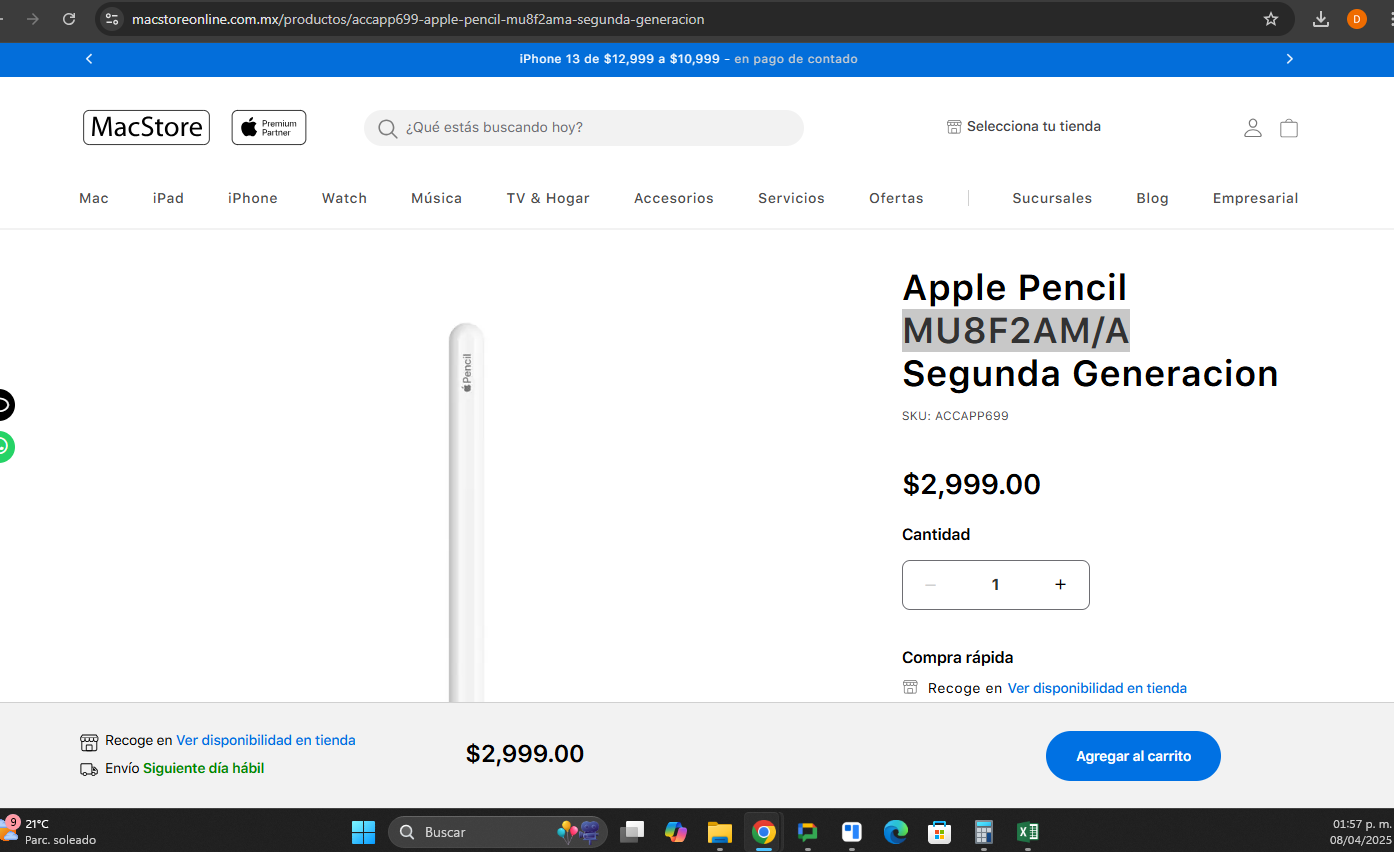The height and width of the screenshot is (852, 1394).
Task: Open the Música menu
Action: [437, 198]
